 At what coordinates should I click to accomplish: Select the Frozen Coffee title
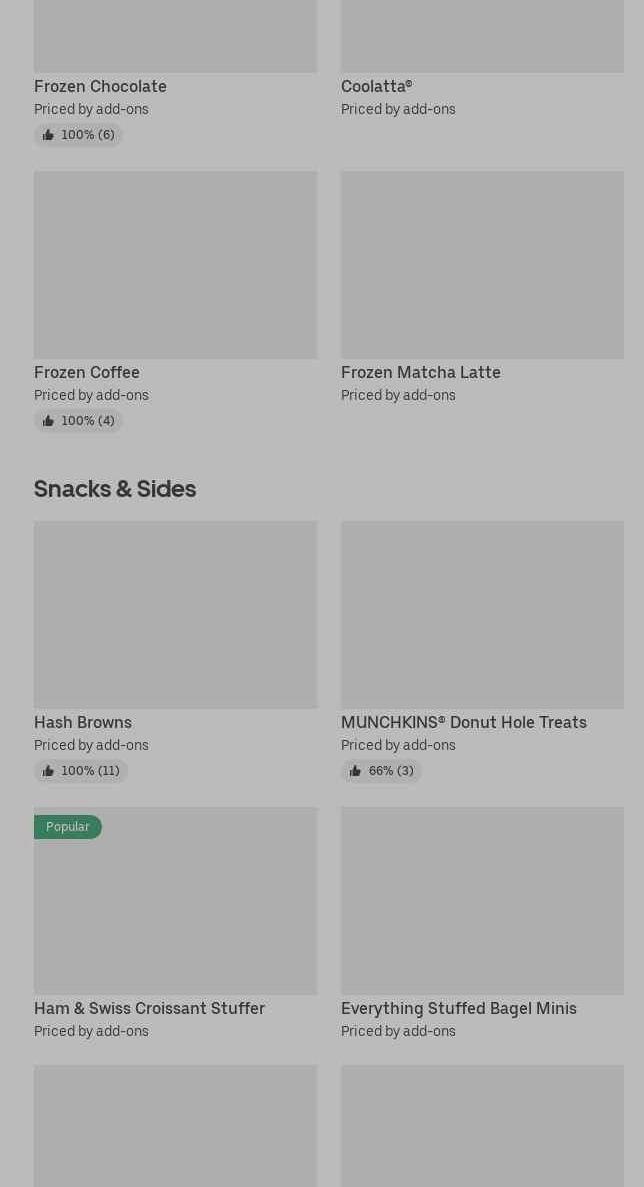(x=87, y=373)
